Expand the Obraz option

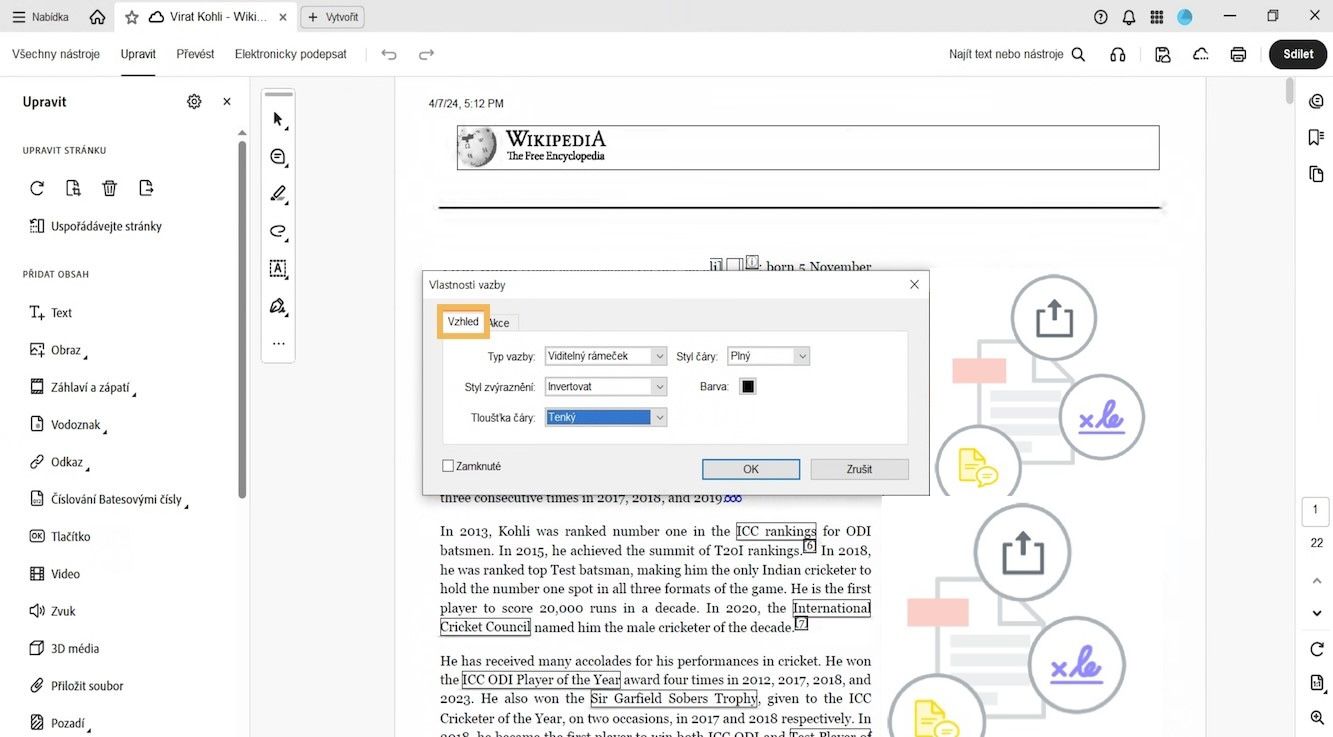(x=56, y=350)
